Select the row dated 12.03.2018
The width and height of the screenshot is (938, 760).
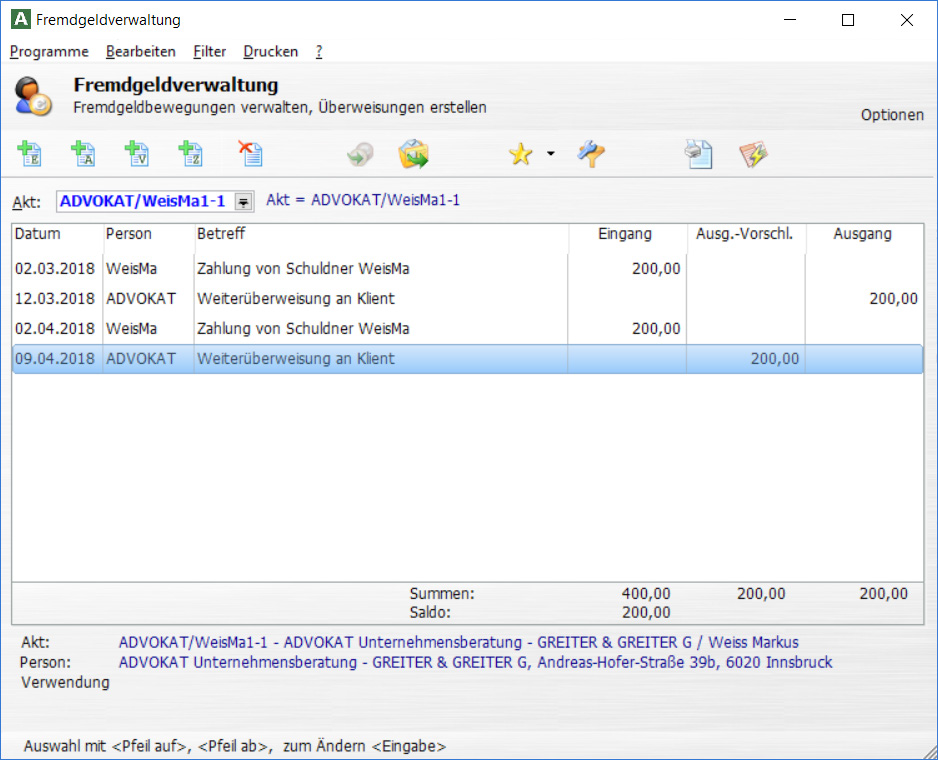(467, 299)
